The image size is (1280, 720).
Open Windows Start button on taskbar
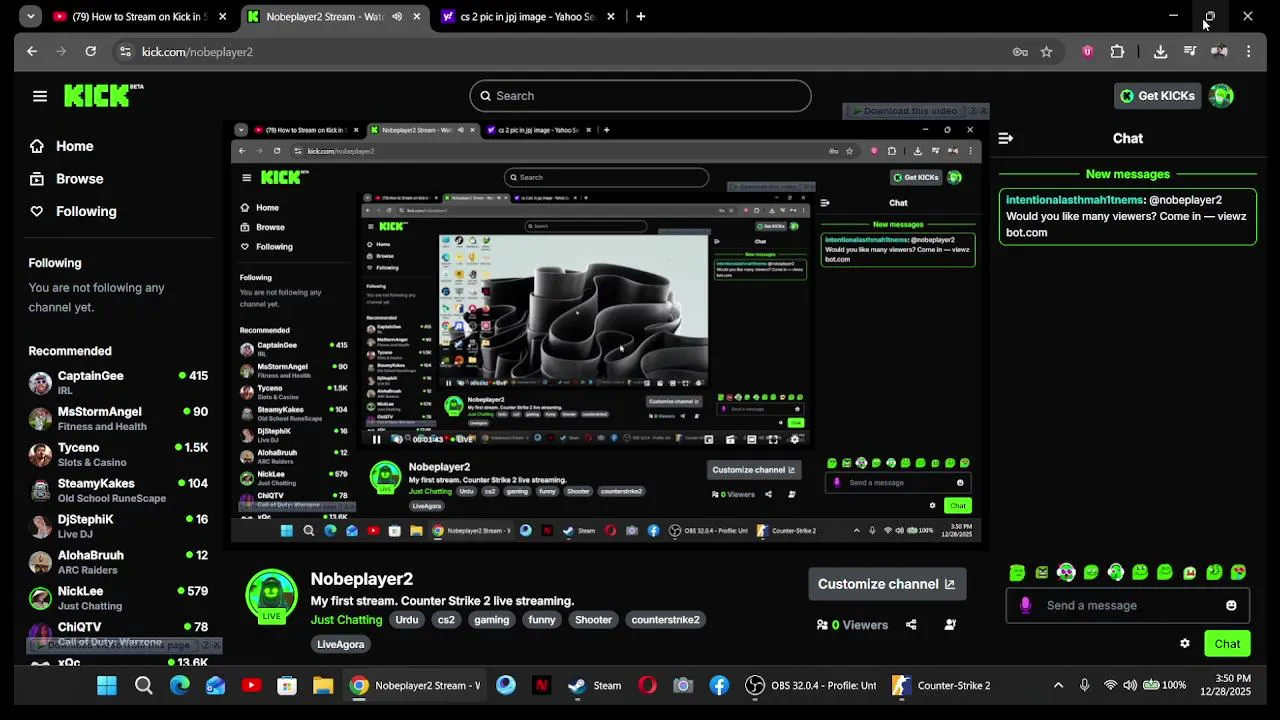point(107,685)
